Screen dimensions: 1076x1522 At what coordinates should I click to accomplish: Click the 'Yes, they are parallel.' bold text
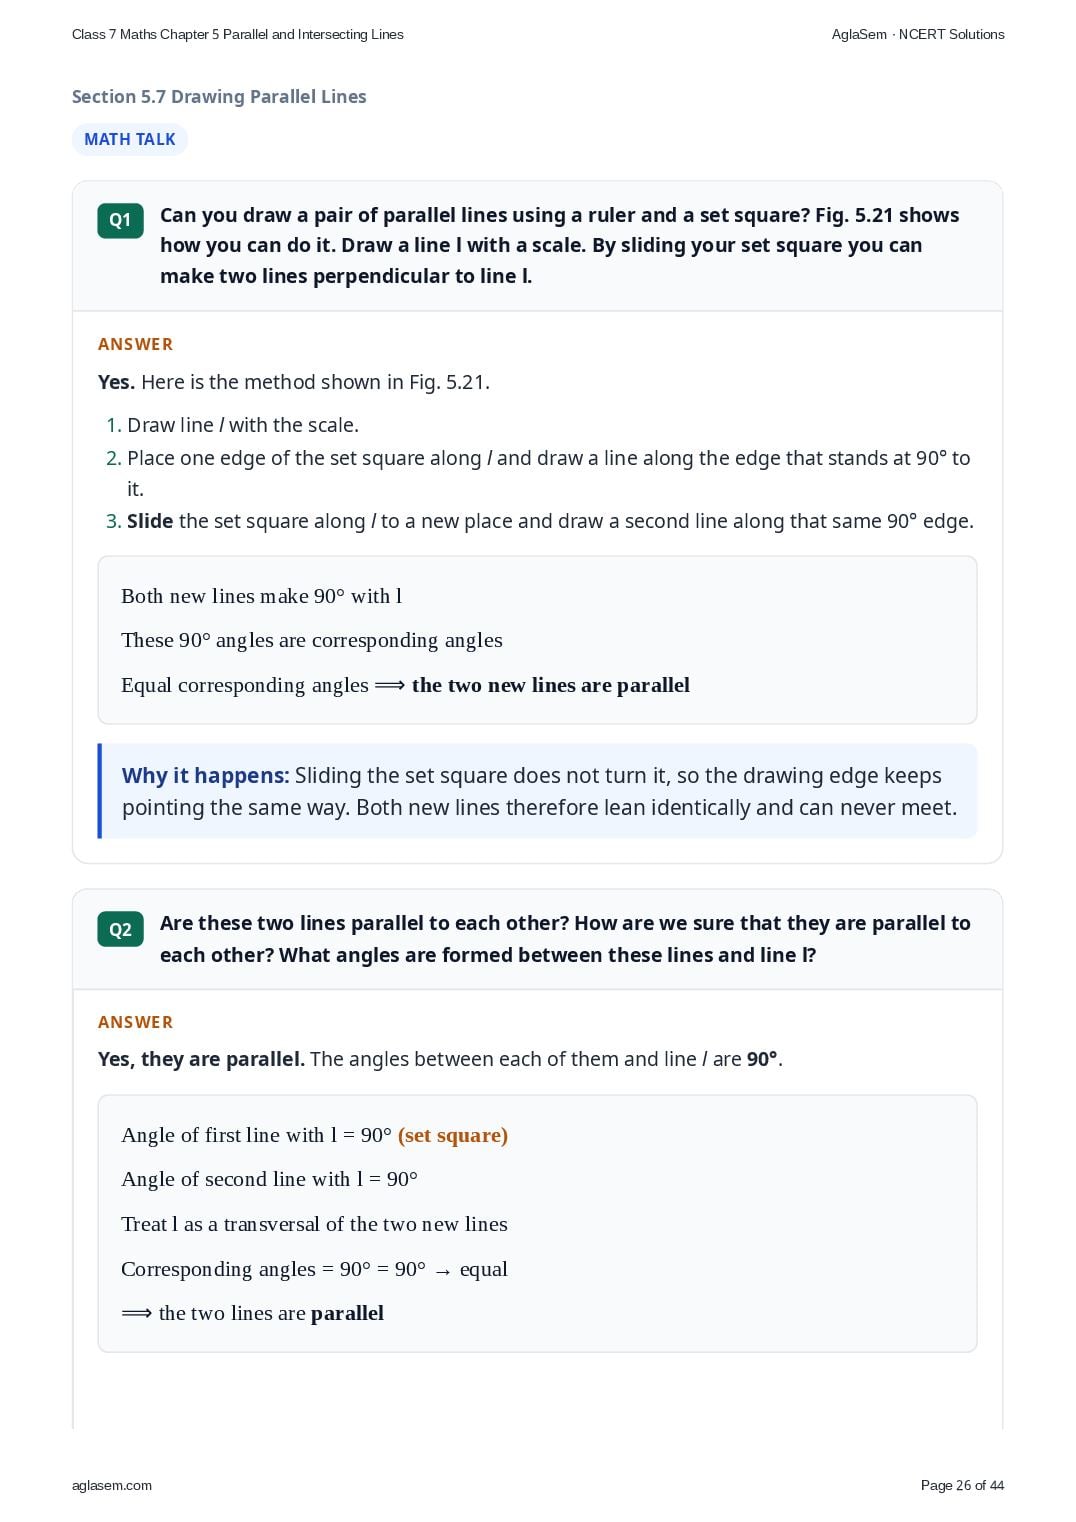(201, 1059)
